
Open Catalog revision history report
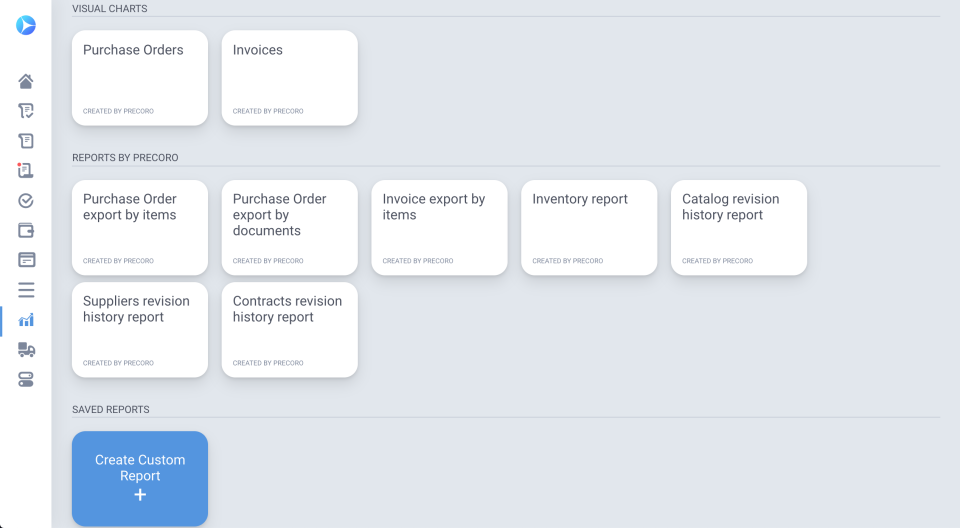[x=739, y=227]
